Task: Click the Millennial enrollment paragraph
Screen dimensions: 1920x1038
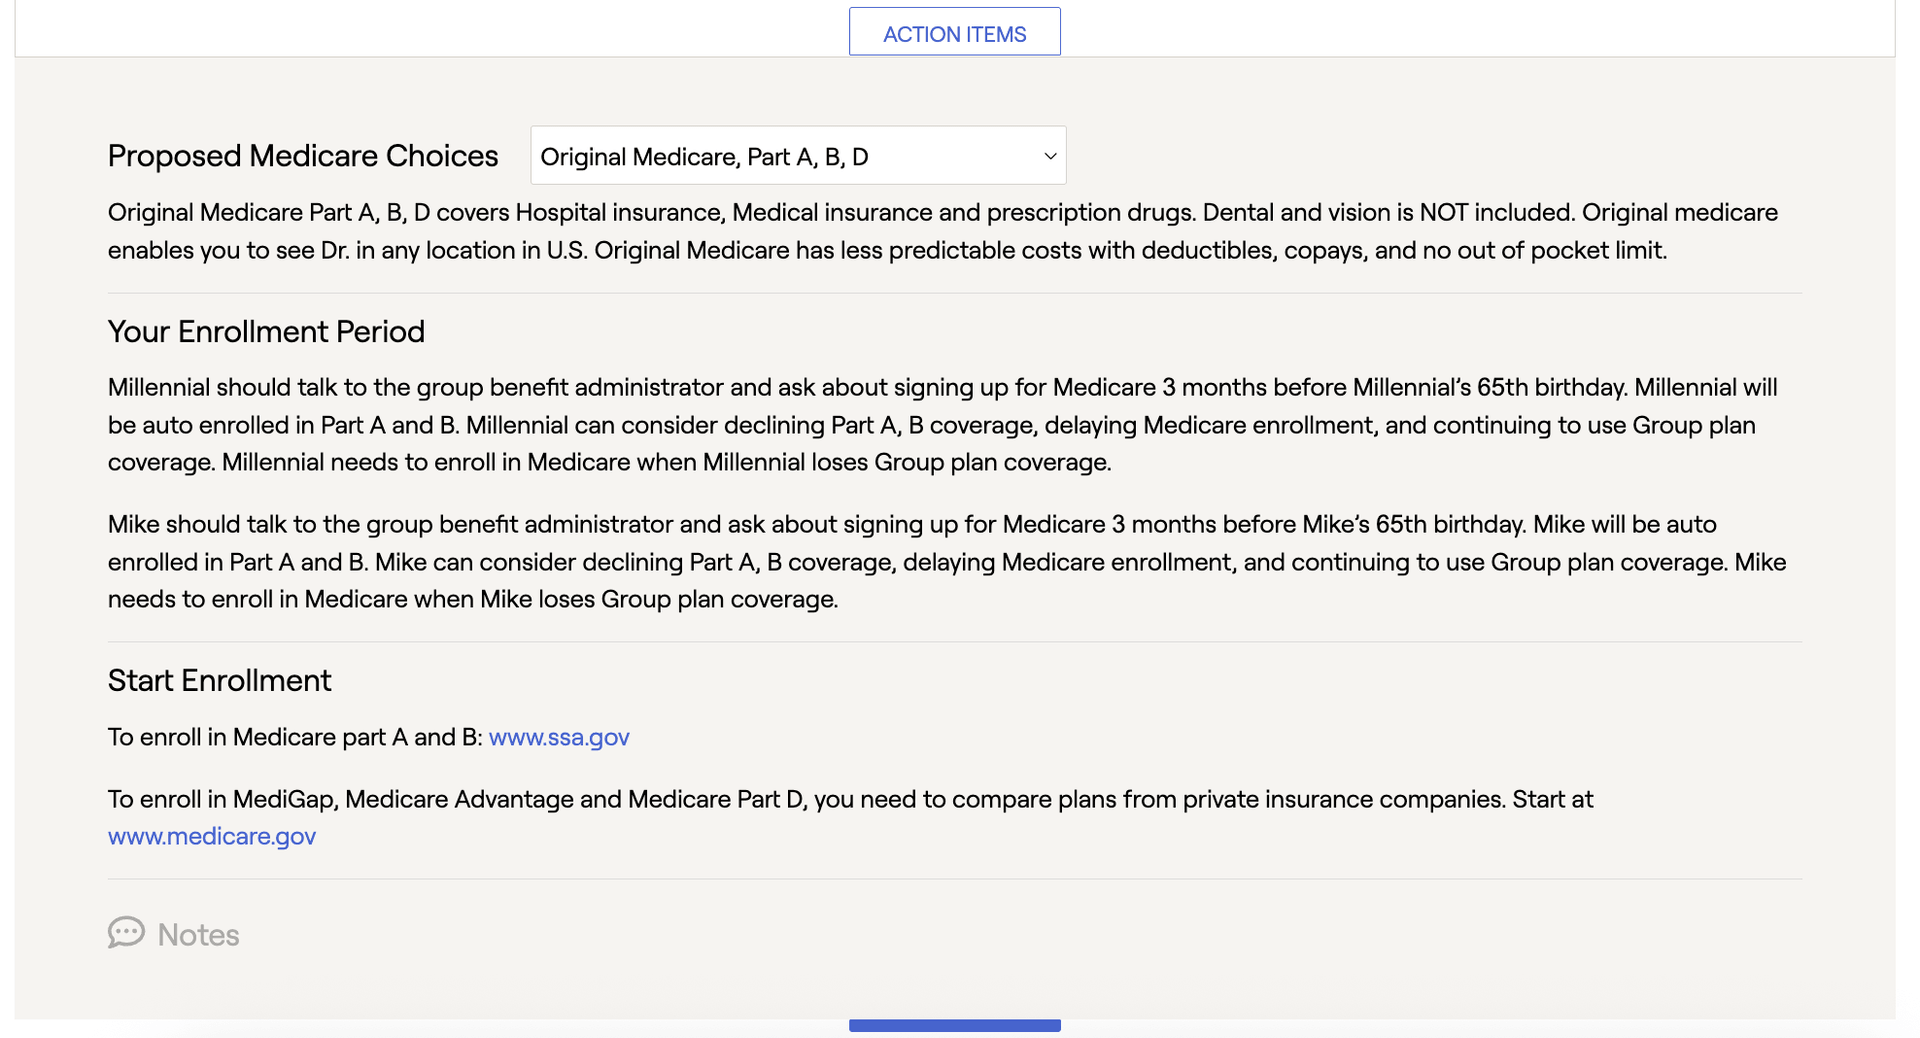Action: point(943,424)
